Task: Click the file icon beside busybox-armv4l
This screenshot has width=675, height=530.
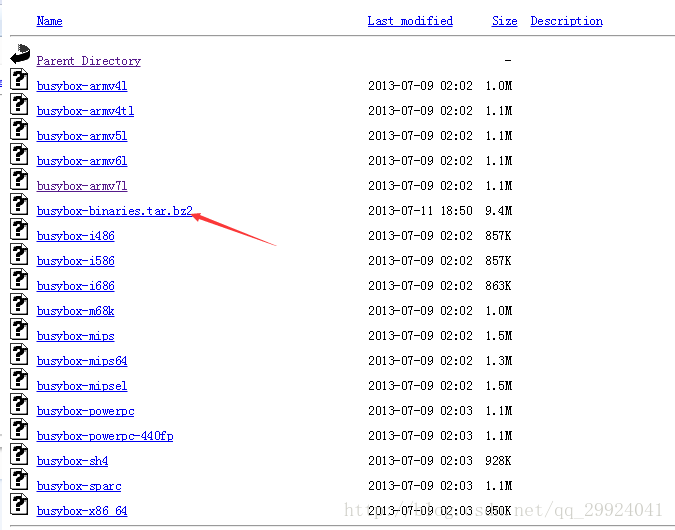Action: coord(19,79)
